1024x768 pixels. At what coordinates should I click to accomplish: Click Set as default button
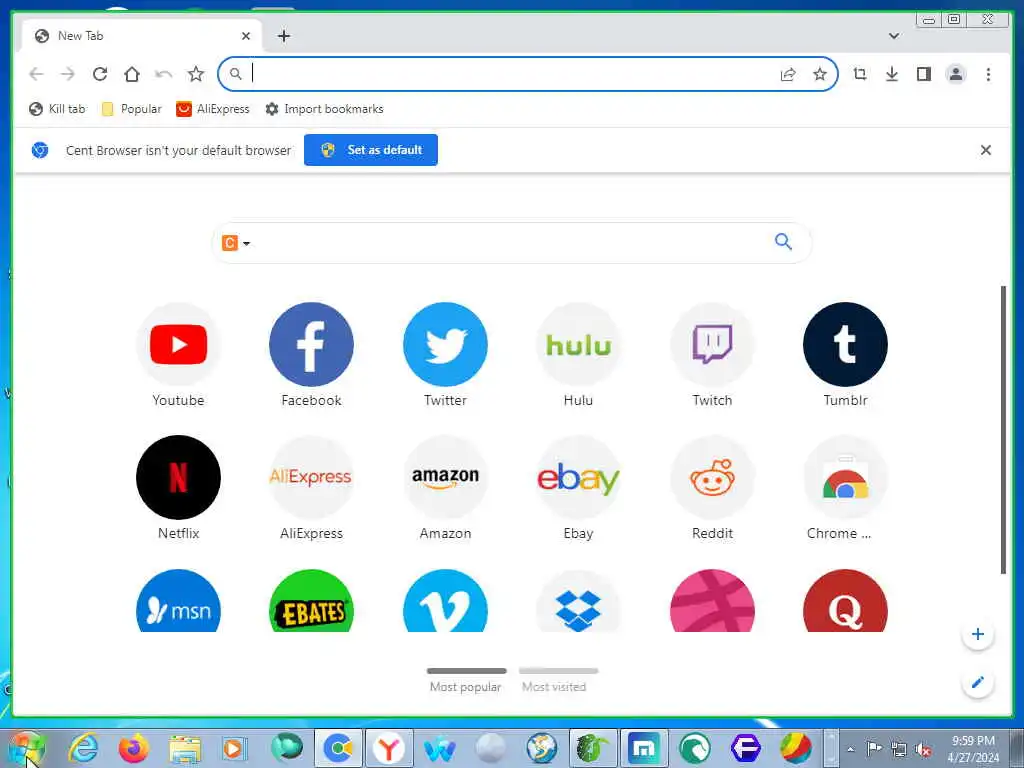coord(371,150)
